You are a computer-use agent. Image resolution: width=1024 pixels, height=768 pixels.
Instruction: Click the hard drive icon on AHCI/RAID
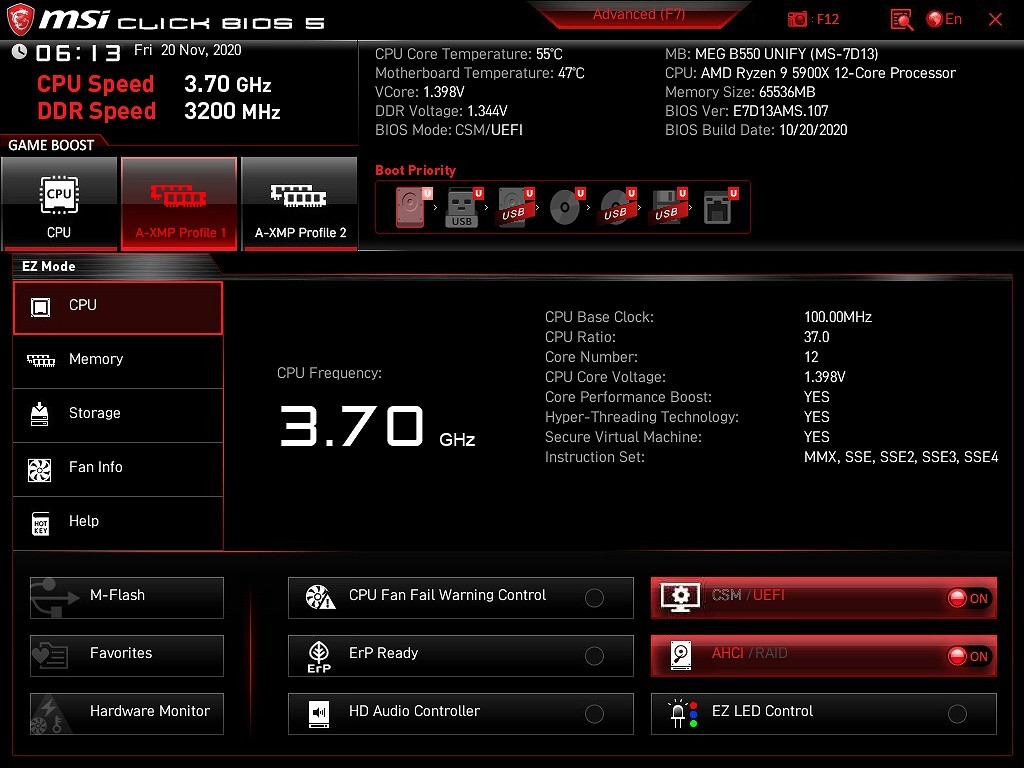pyautogui.click(x=680, y=656)
